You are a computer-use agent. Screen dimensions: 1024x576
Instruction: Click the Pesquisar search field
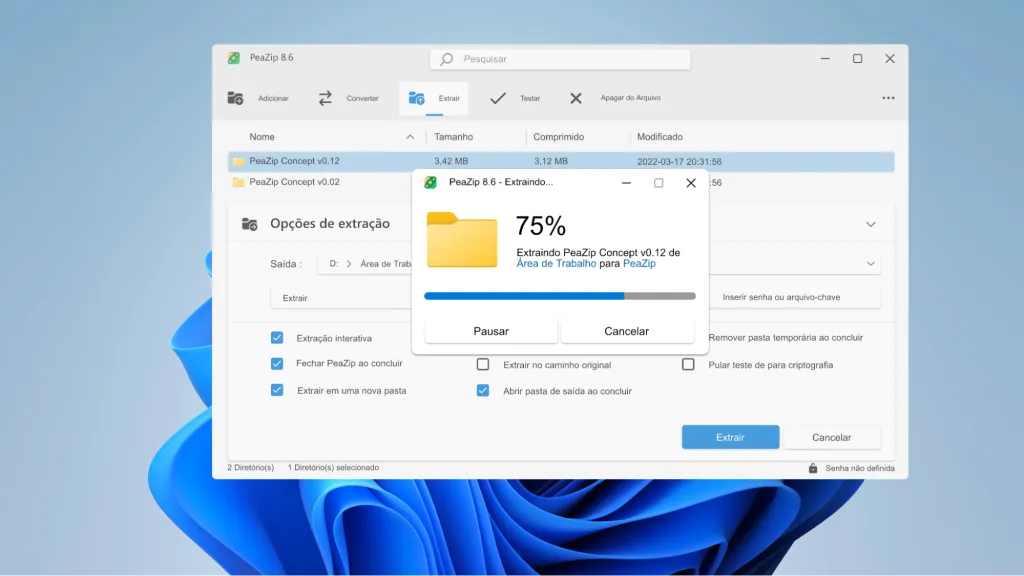(x=560, y=59)
